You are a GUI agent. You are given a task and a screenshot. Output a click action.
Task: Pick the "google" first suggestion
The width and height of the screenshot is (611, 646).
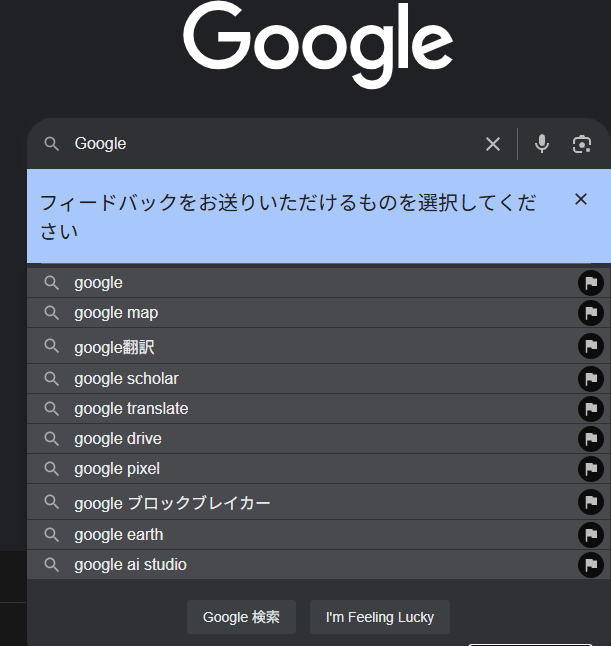click(302, 283)
